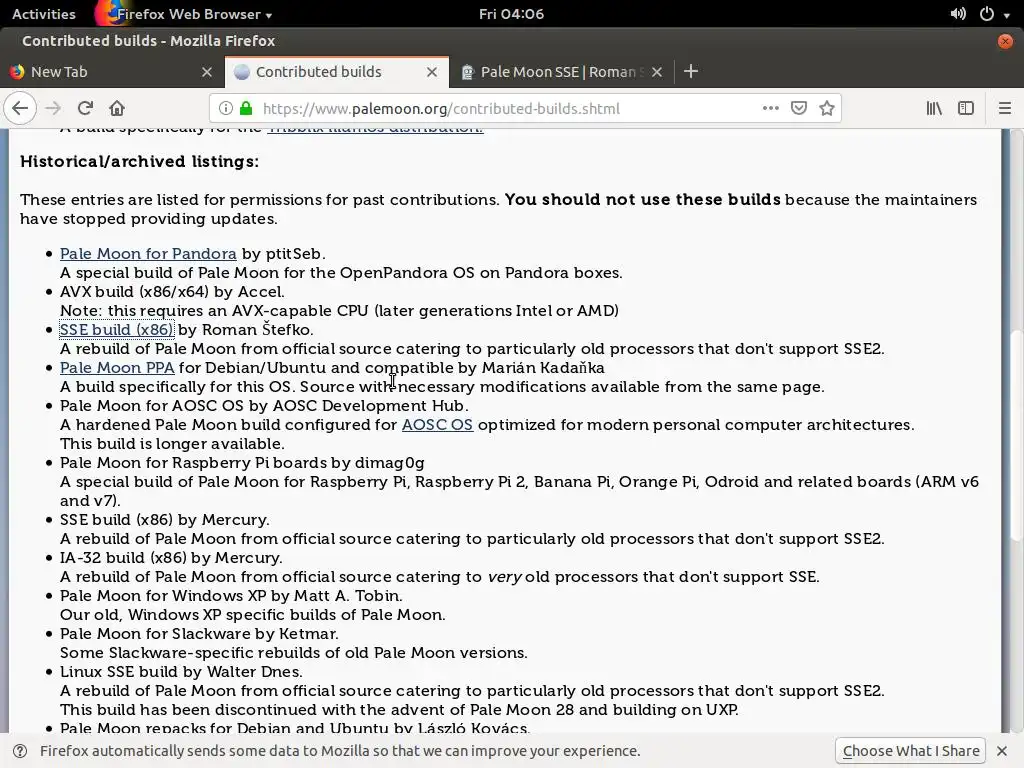1024x768 pixels.
Task: Click the Windows XP by Matt A. Tobin entry
Action: 231,596
